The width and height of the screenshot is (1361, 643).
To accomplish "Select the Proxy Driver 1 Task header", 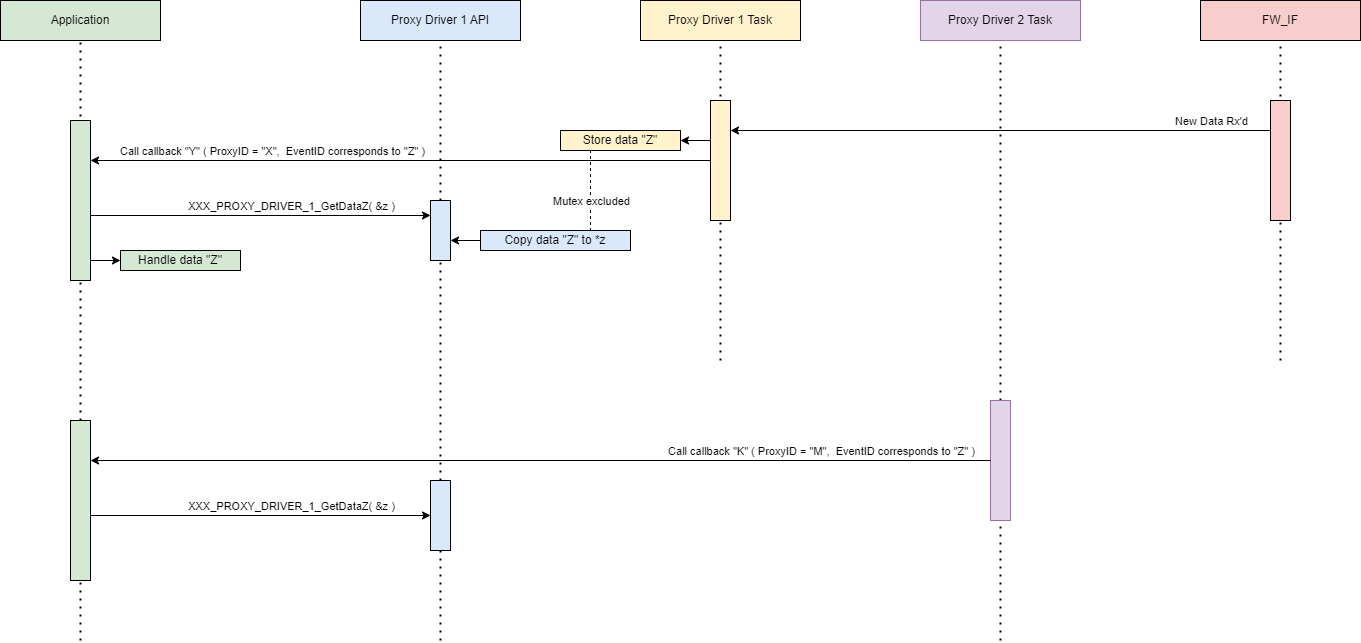I will [720, 20].
